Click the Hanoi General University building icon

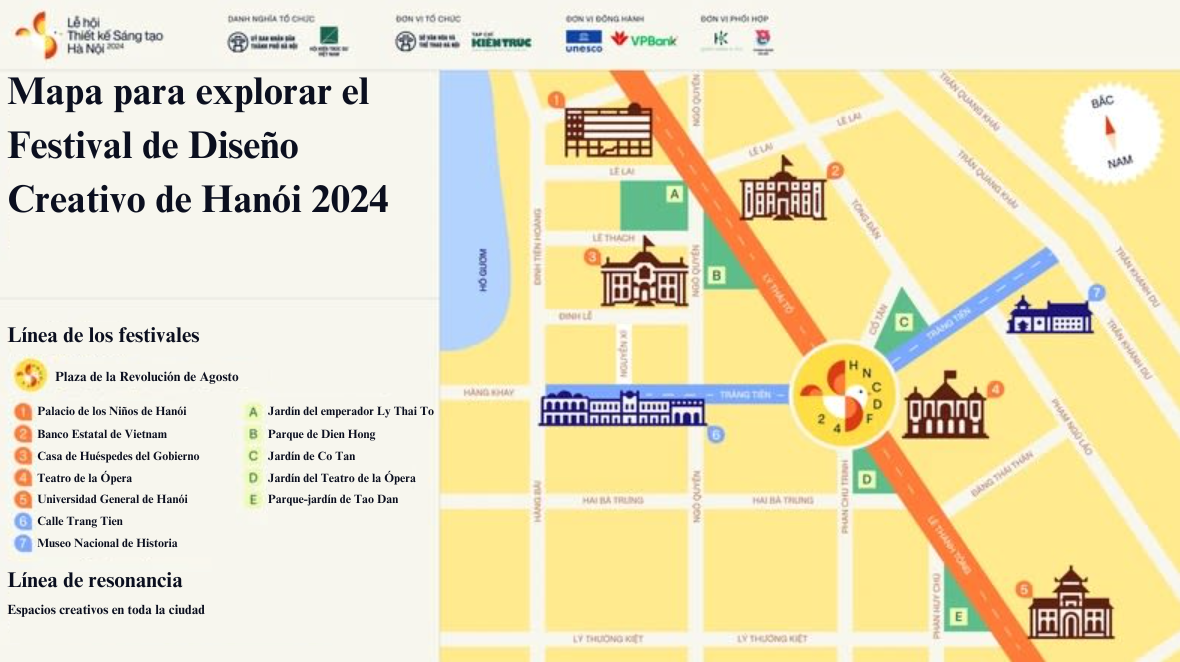[x=1070, y=606]
